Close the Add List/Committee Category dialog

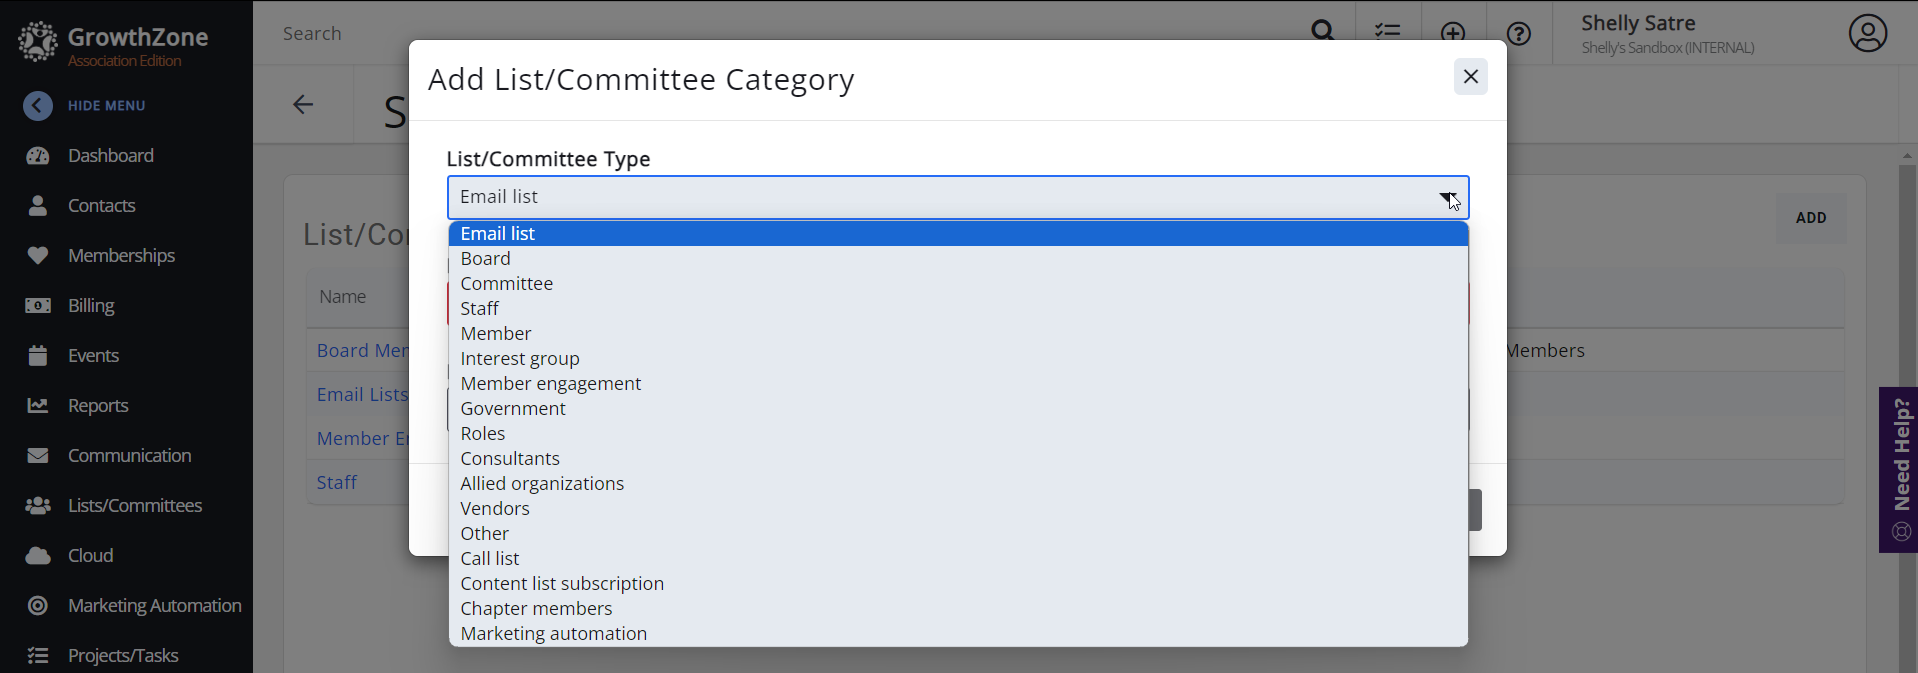1470,77
